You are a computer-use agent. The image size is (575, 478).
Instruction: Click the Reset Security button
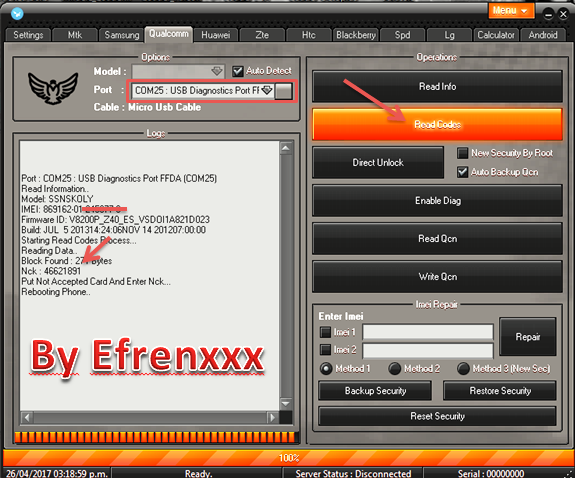point(437,416)
